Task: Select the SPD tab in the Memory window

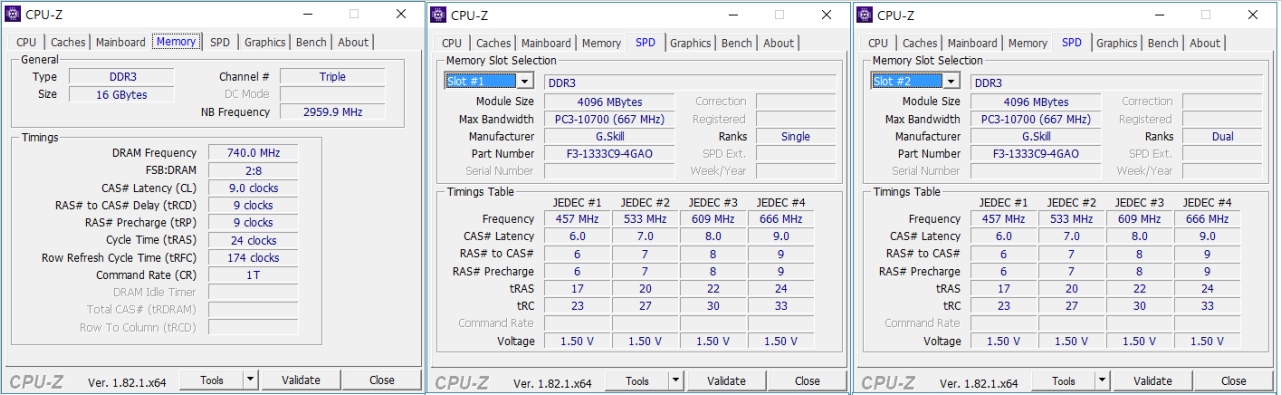Action: [219, 42]
